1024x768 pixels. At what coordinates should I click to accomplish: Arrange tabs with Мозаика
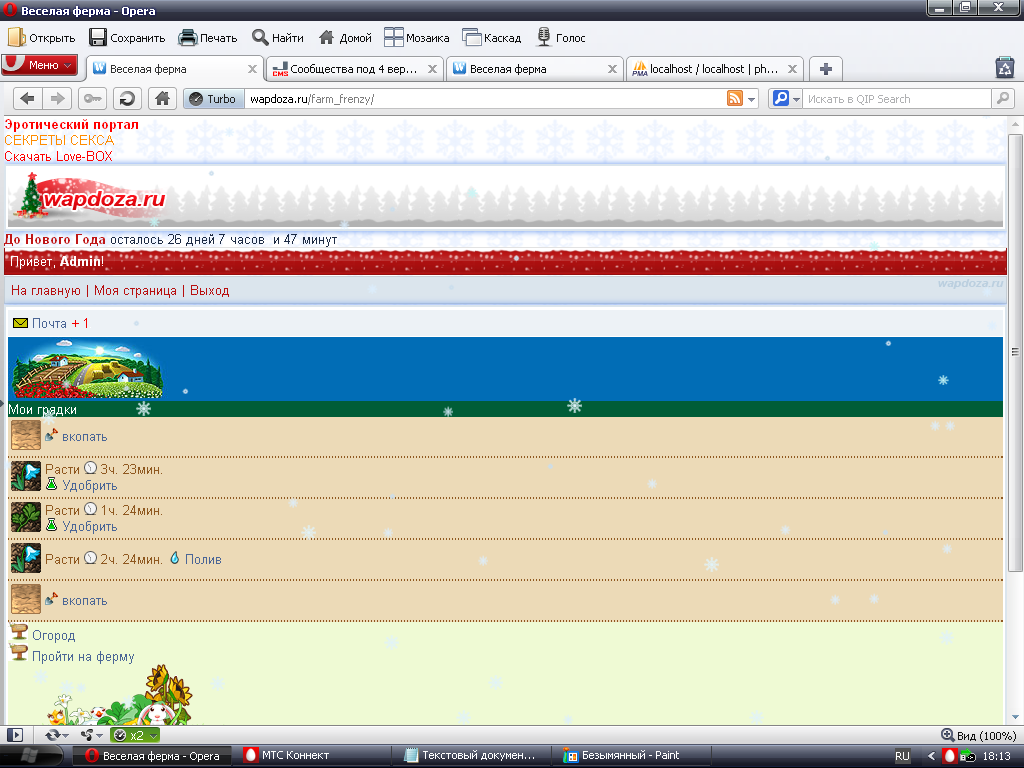[417, 38]
